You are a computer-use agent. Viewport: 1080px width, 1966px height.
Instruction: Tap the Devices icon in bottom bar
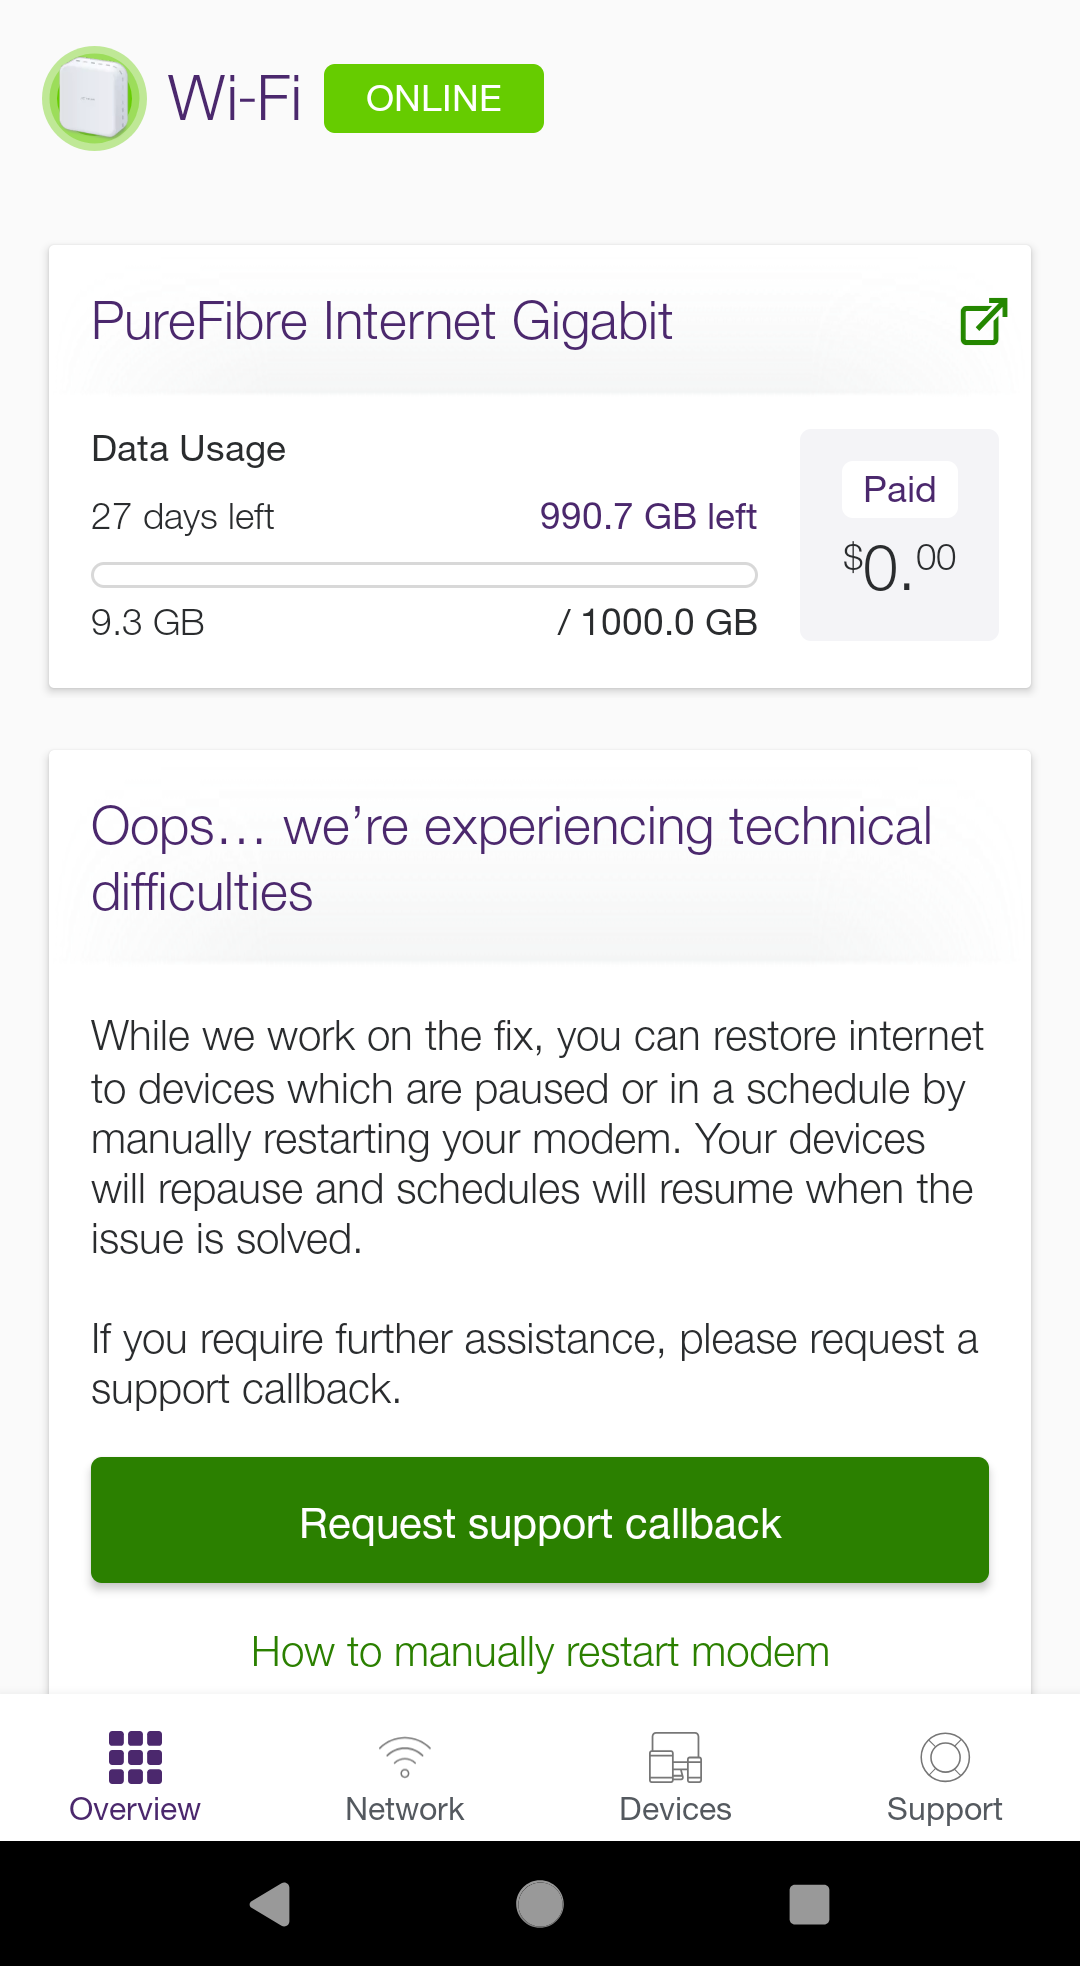pyautogui.click(x=675, y=1757)
